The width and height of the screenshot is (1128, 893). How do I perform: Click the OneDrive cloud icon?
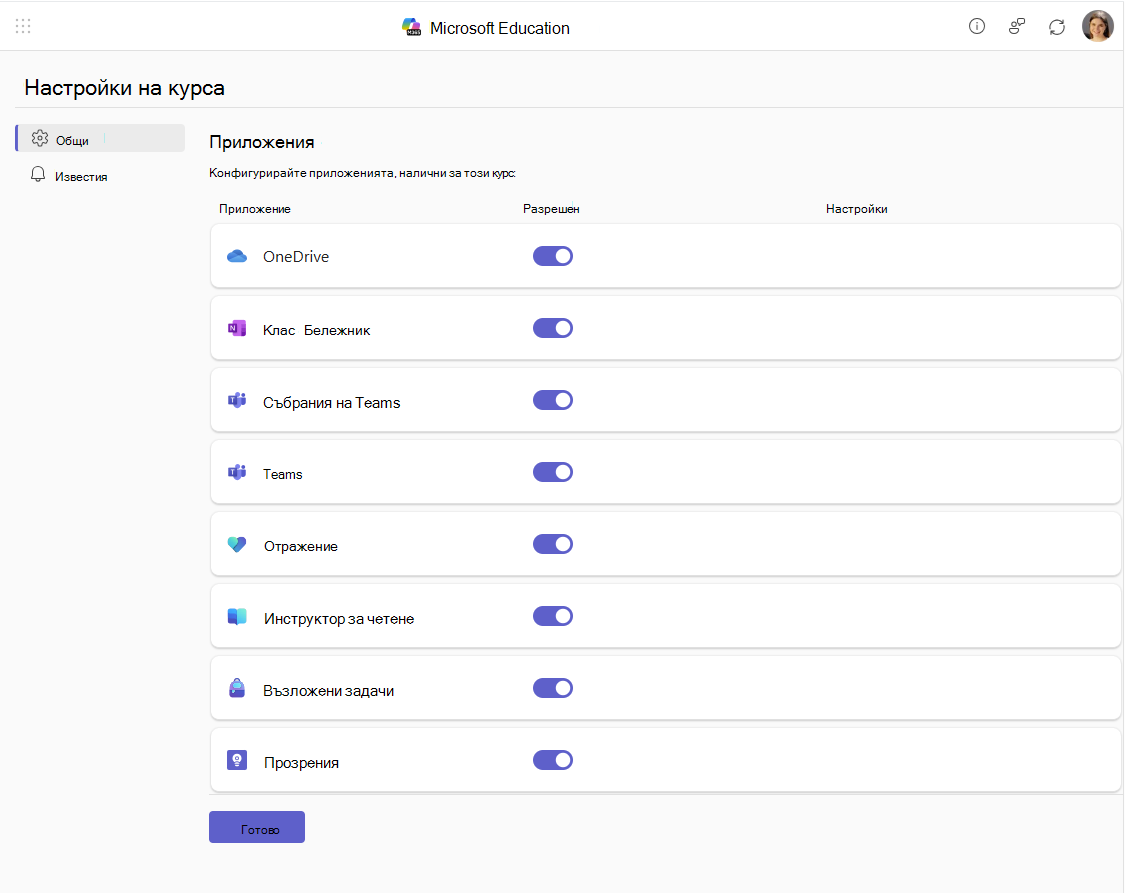point(237,256)
